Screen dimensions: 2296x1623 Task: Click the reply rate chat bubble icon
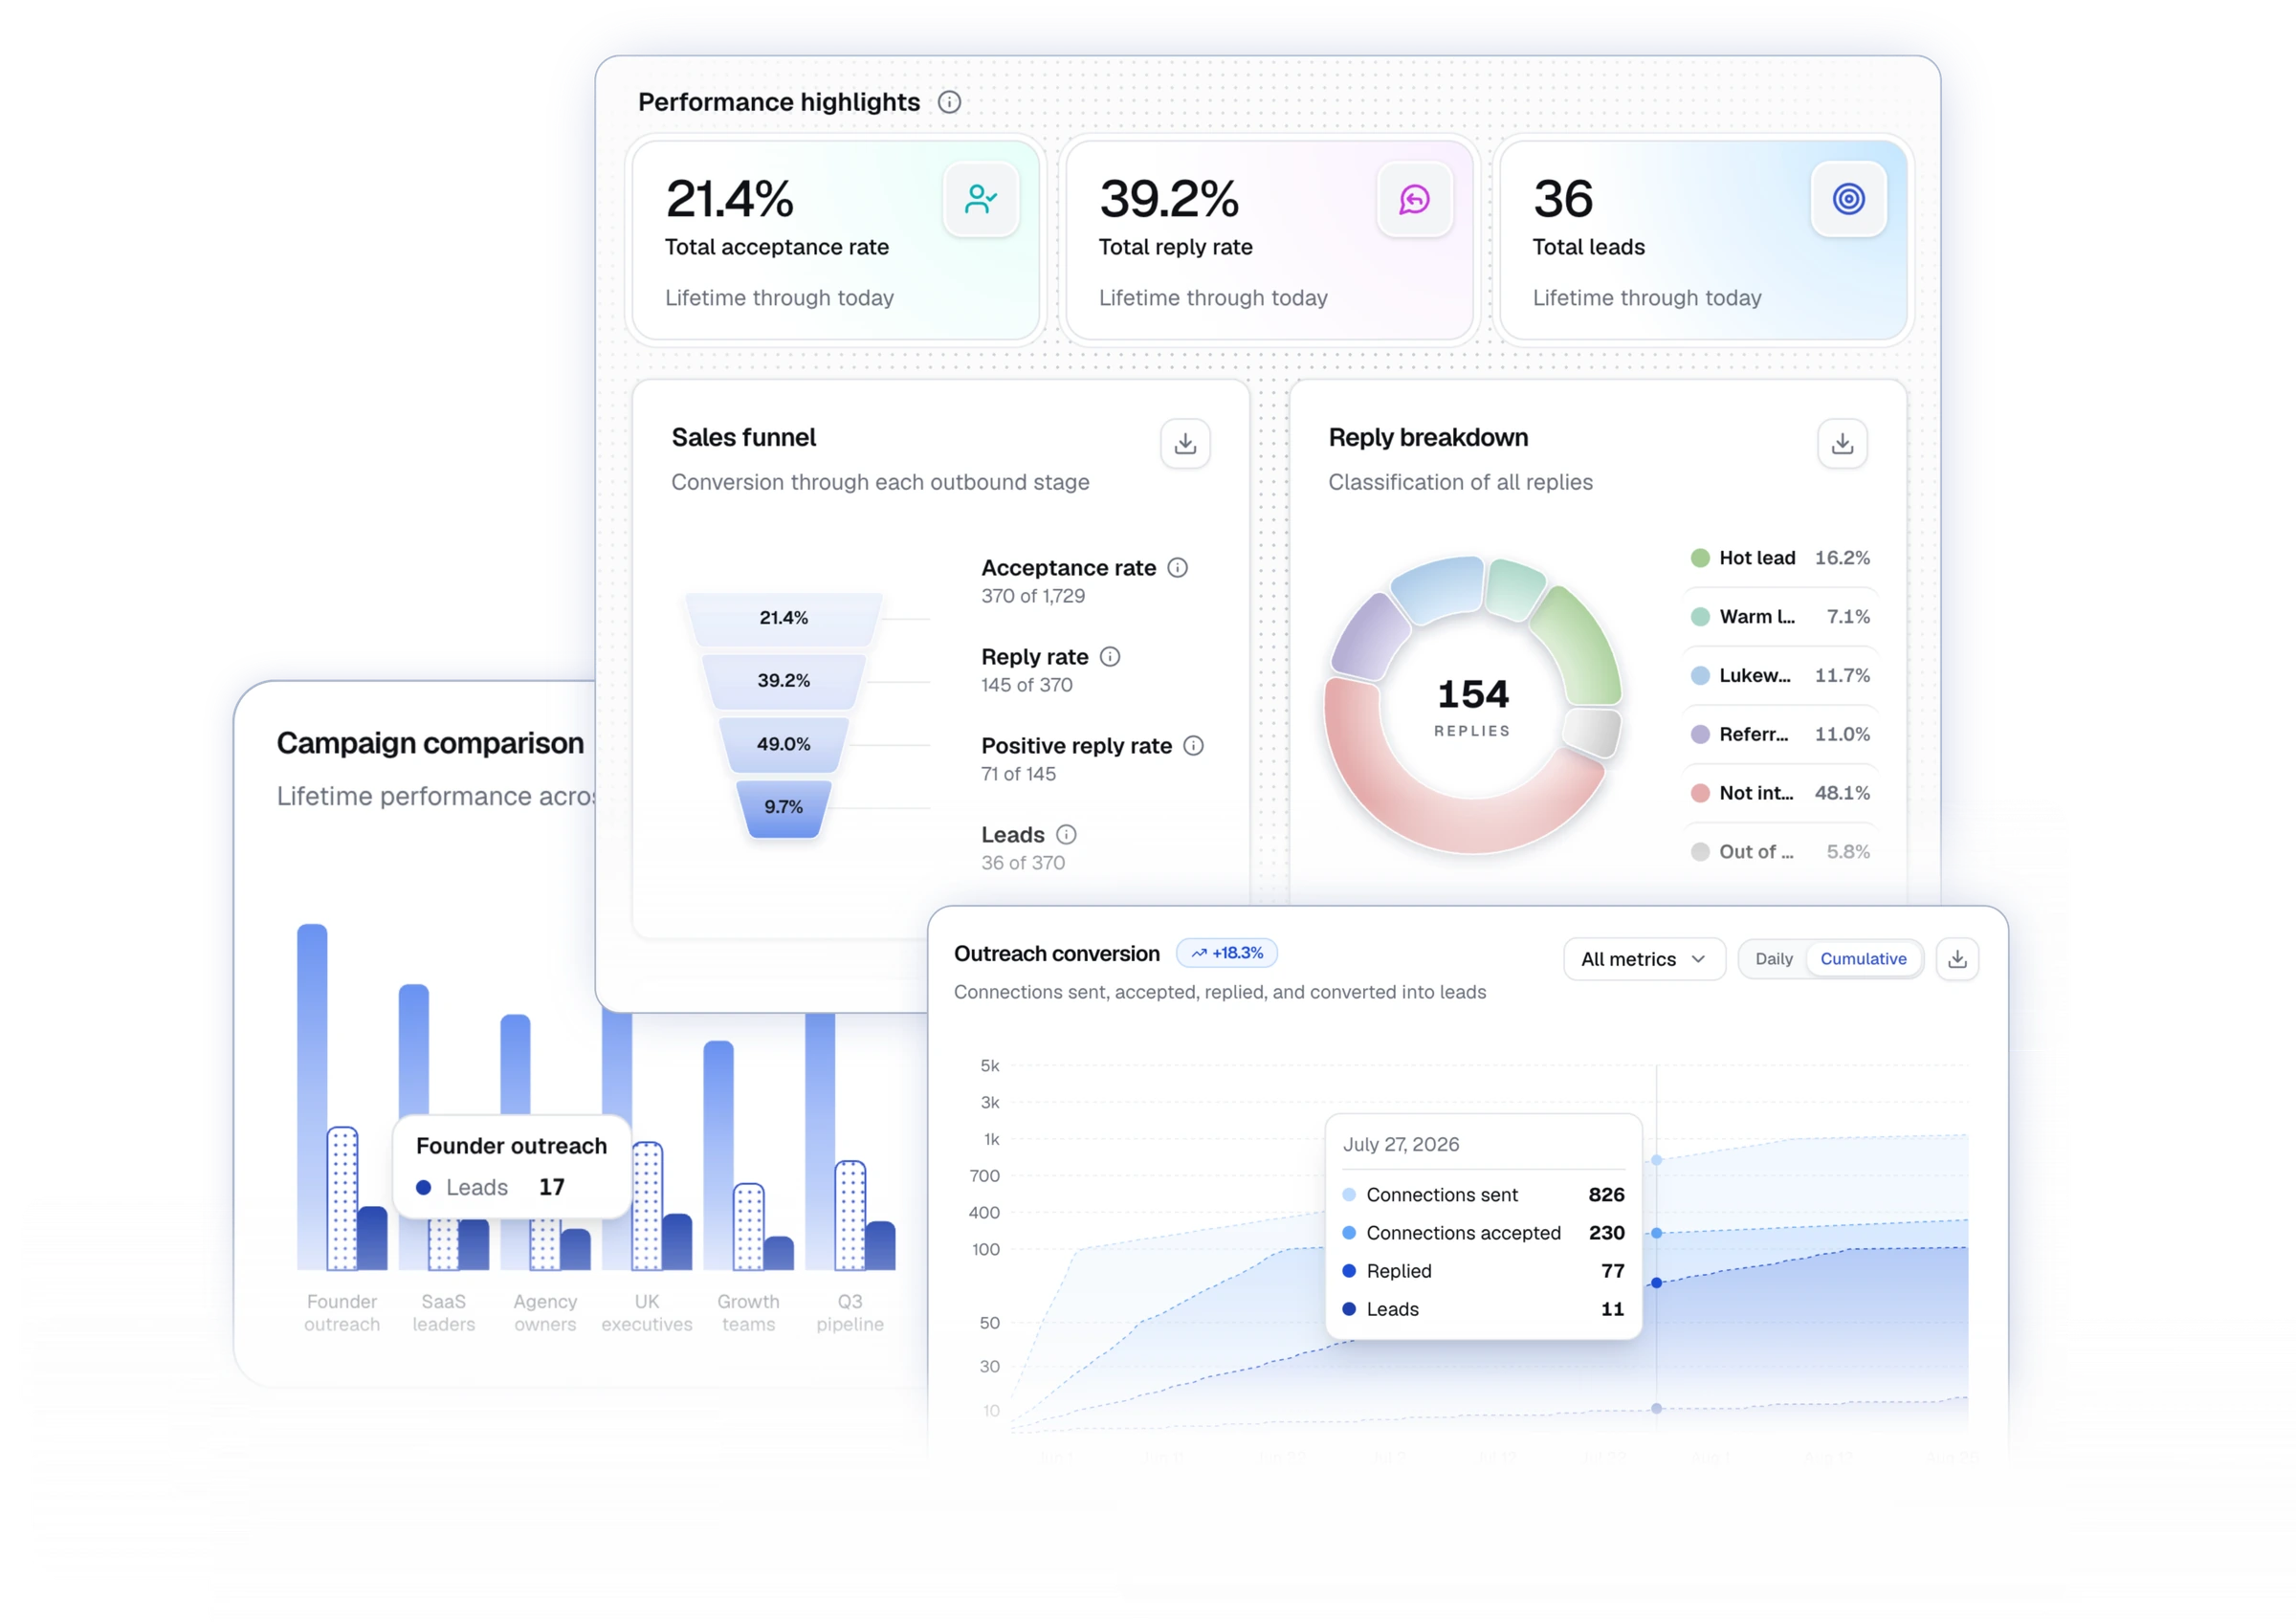point(1414,199)
